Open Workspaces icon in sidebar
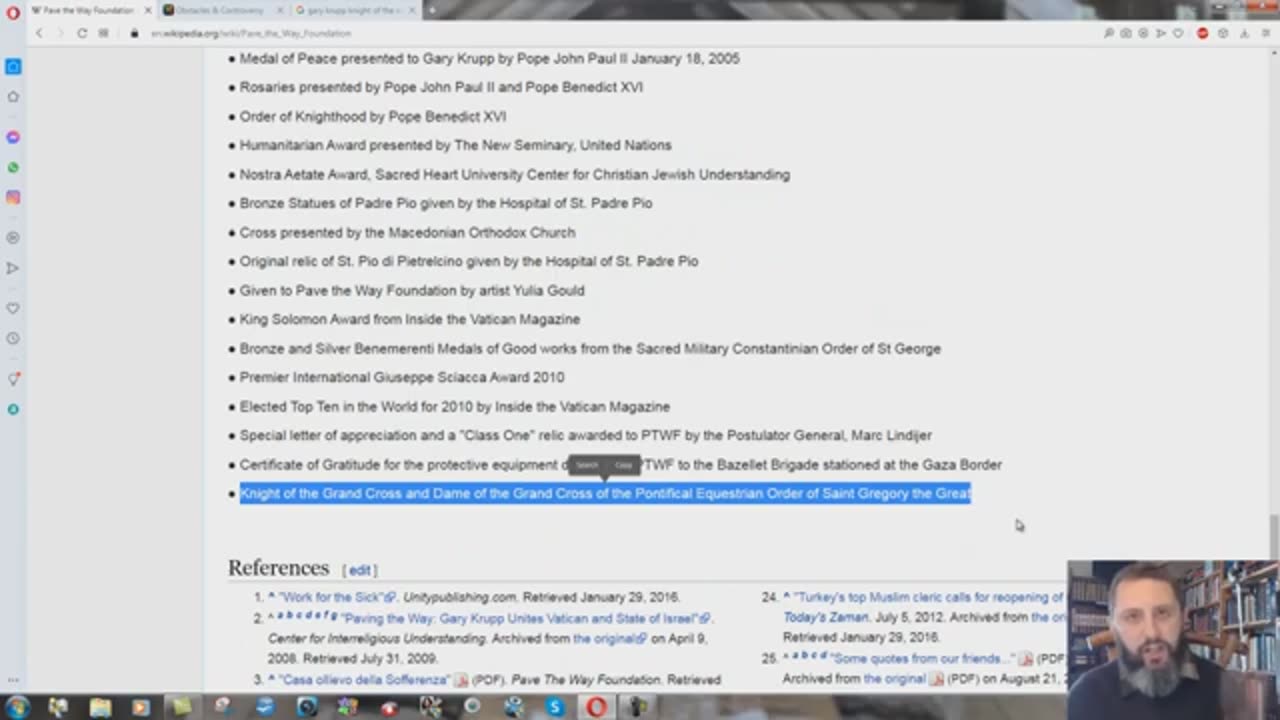1280x720 pixels. [x=13, y=67]
